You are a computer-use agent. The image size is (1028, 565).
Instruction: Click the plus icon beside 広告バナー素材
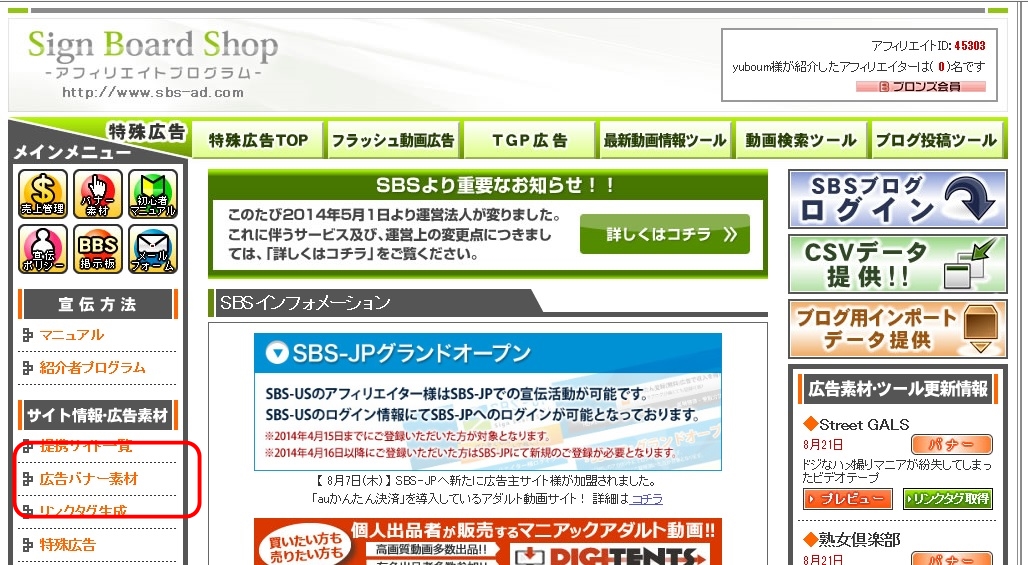click(28, 480)
